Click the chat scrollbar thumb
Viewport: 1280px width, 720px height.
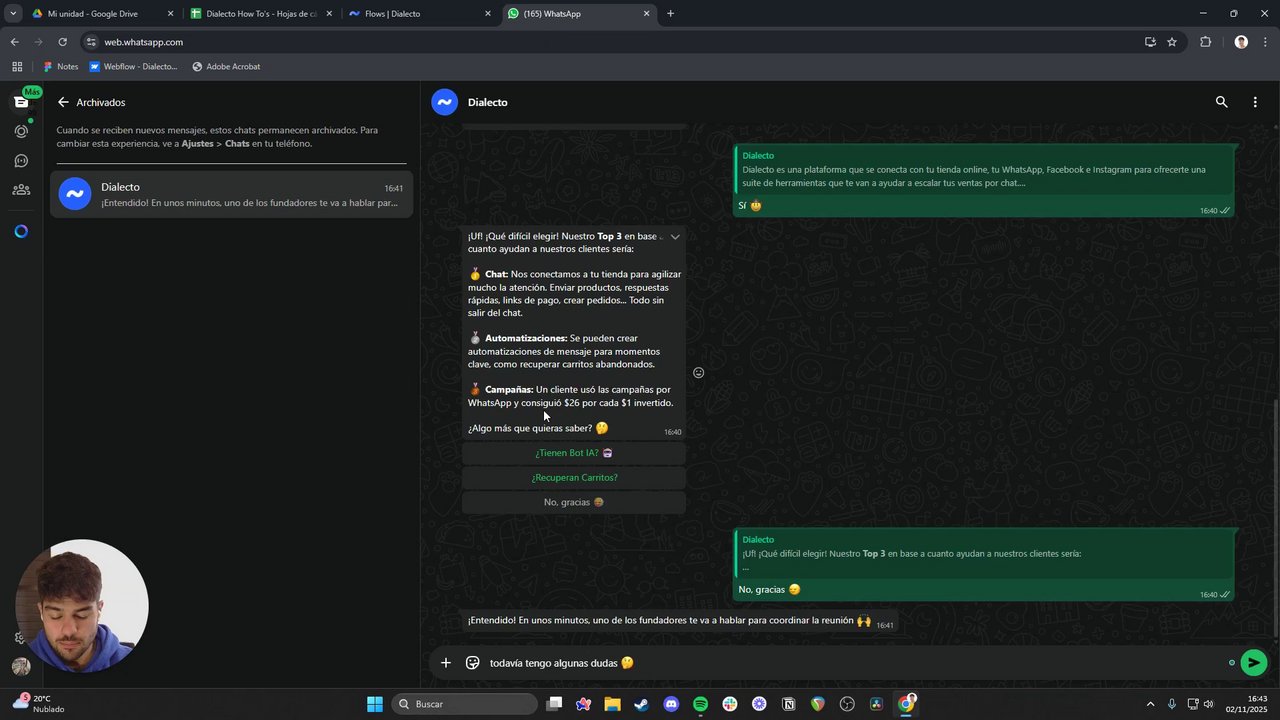tap(1276, 517)
